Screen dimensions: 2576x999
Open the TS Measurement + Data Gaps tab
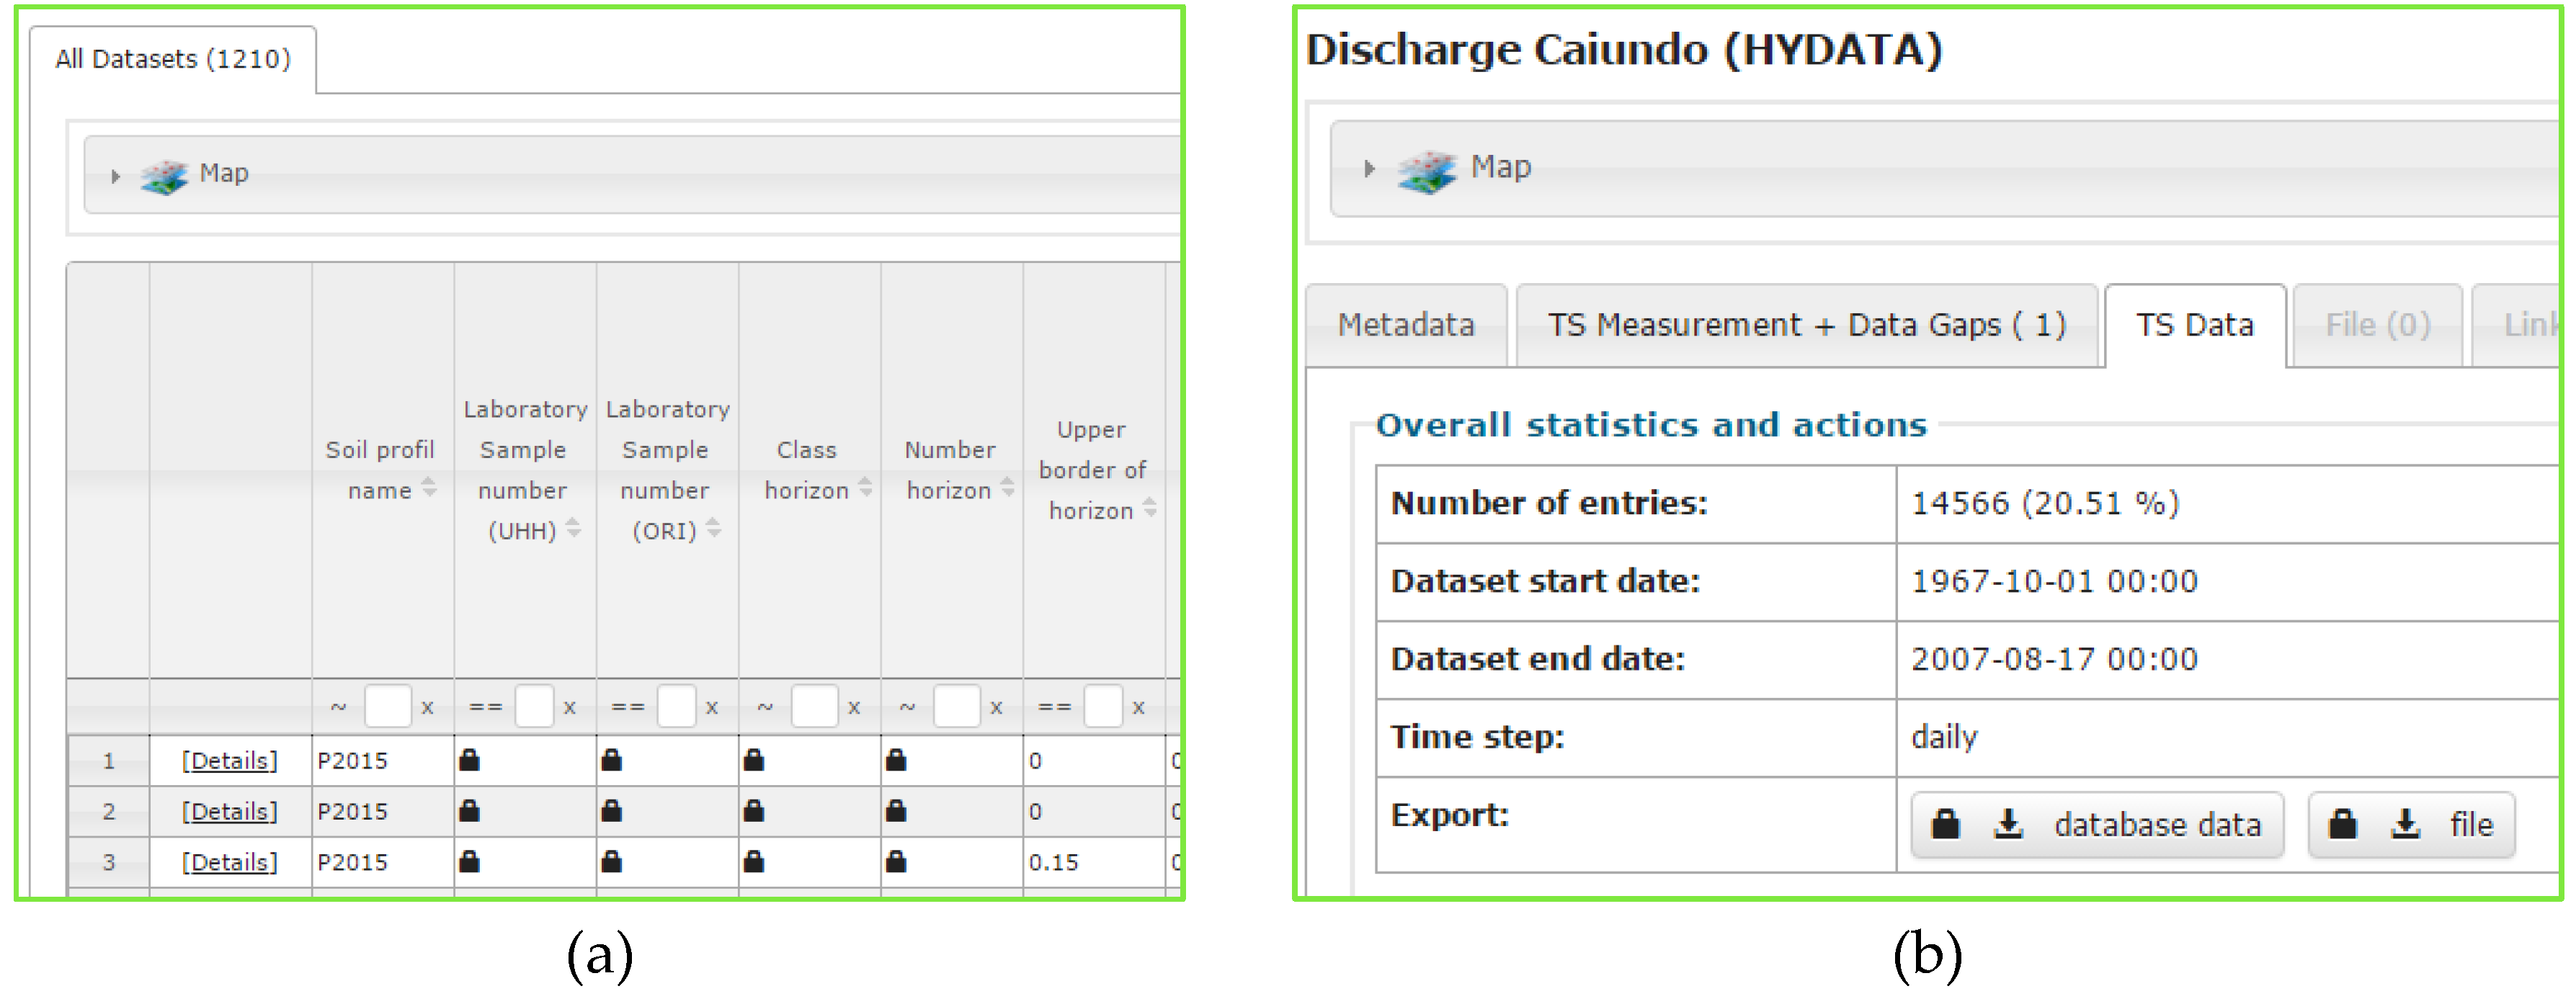[x=1806, y=326]
